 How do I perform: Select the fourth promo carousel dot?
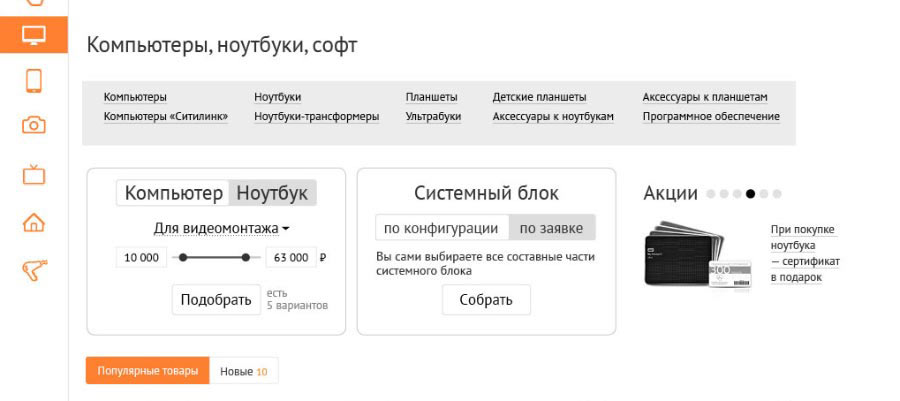click(x=750, y=194)
